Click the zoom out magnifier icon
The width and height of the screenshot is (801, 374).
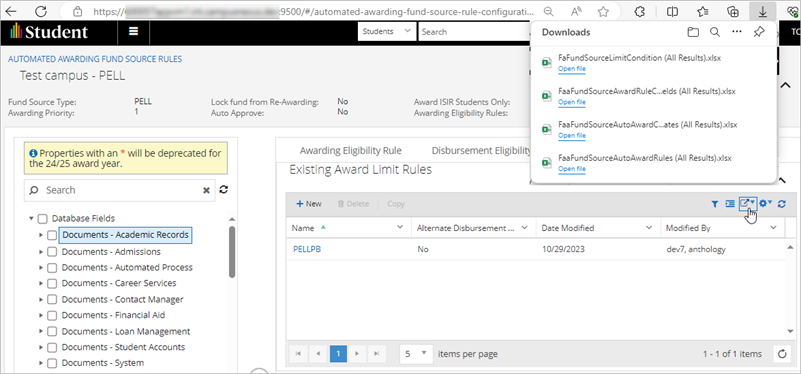click(x=548, y=11)
